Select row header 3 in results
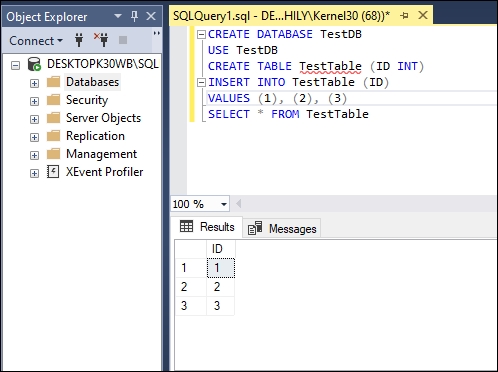This screenshot has height=372, width=498. 191,306
